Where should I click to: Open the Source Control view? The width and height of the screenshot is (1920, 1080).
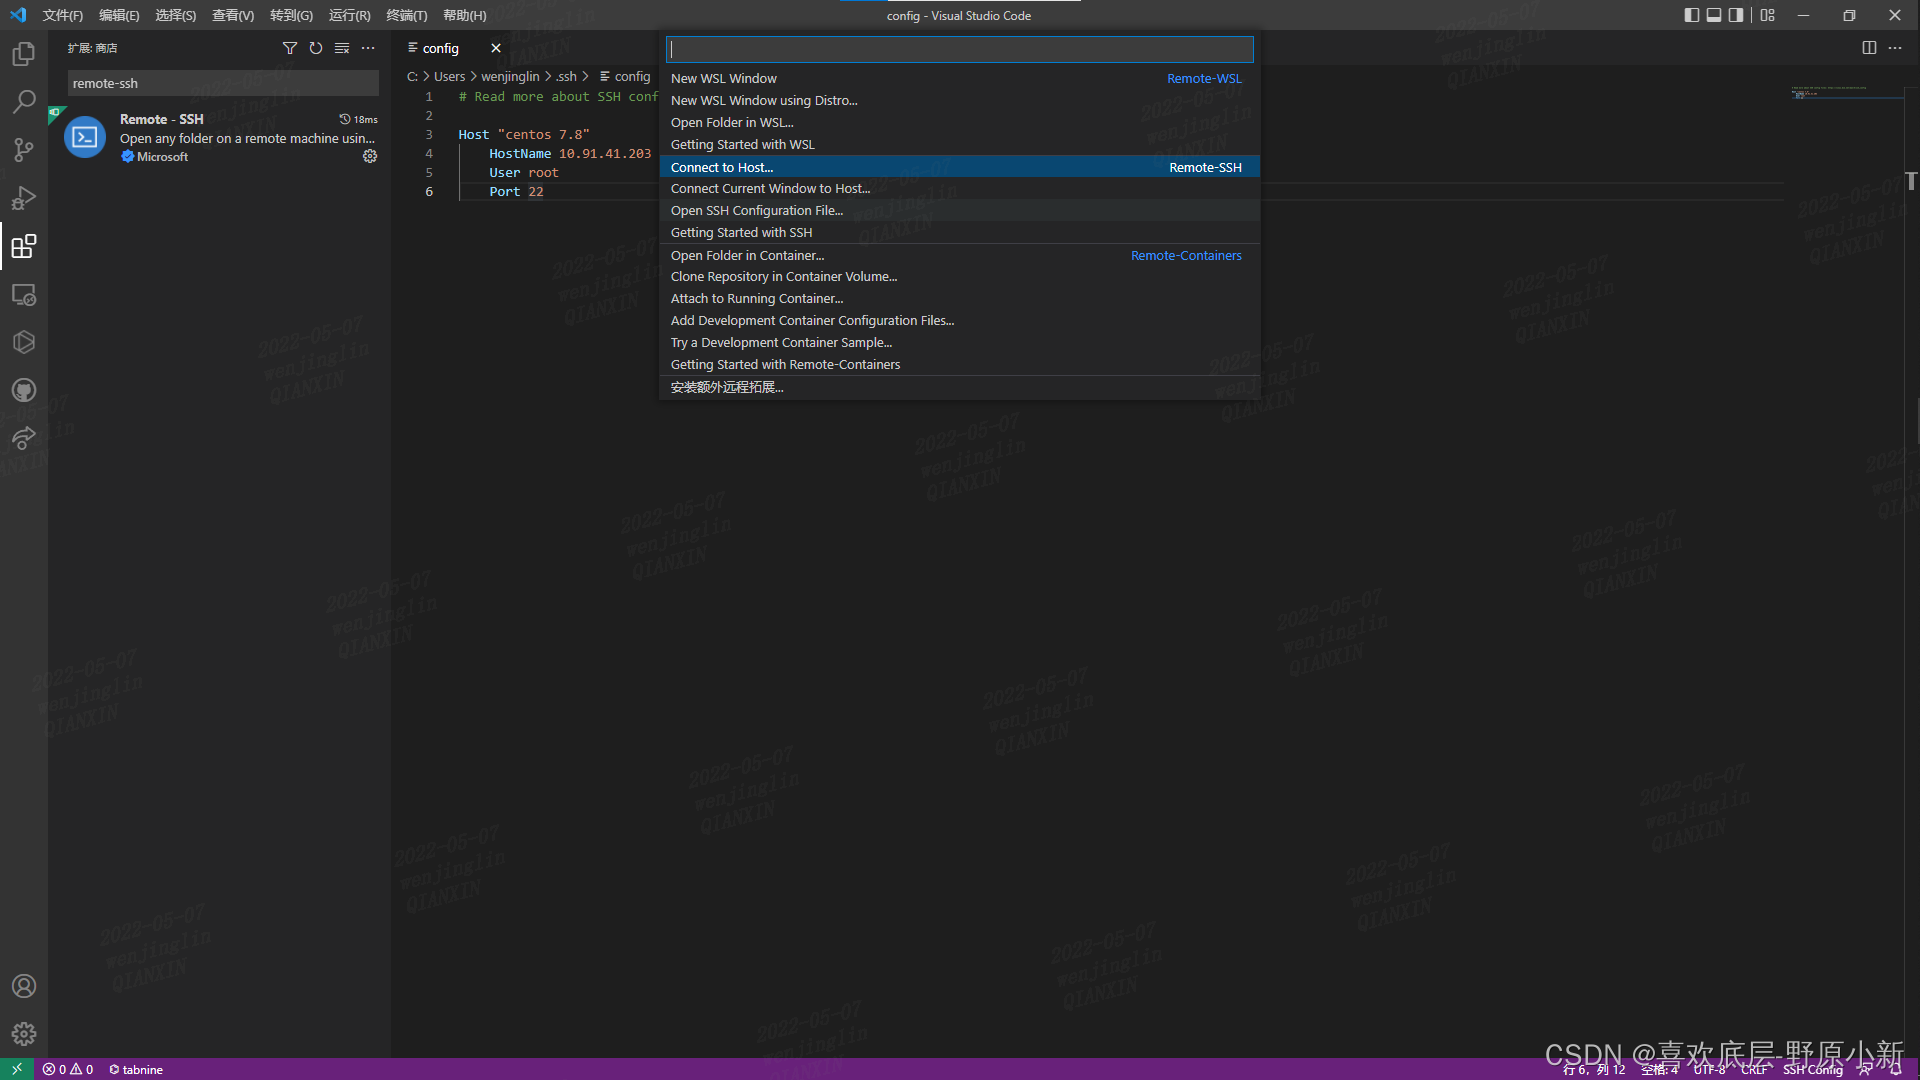24,150
